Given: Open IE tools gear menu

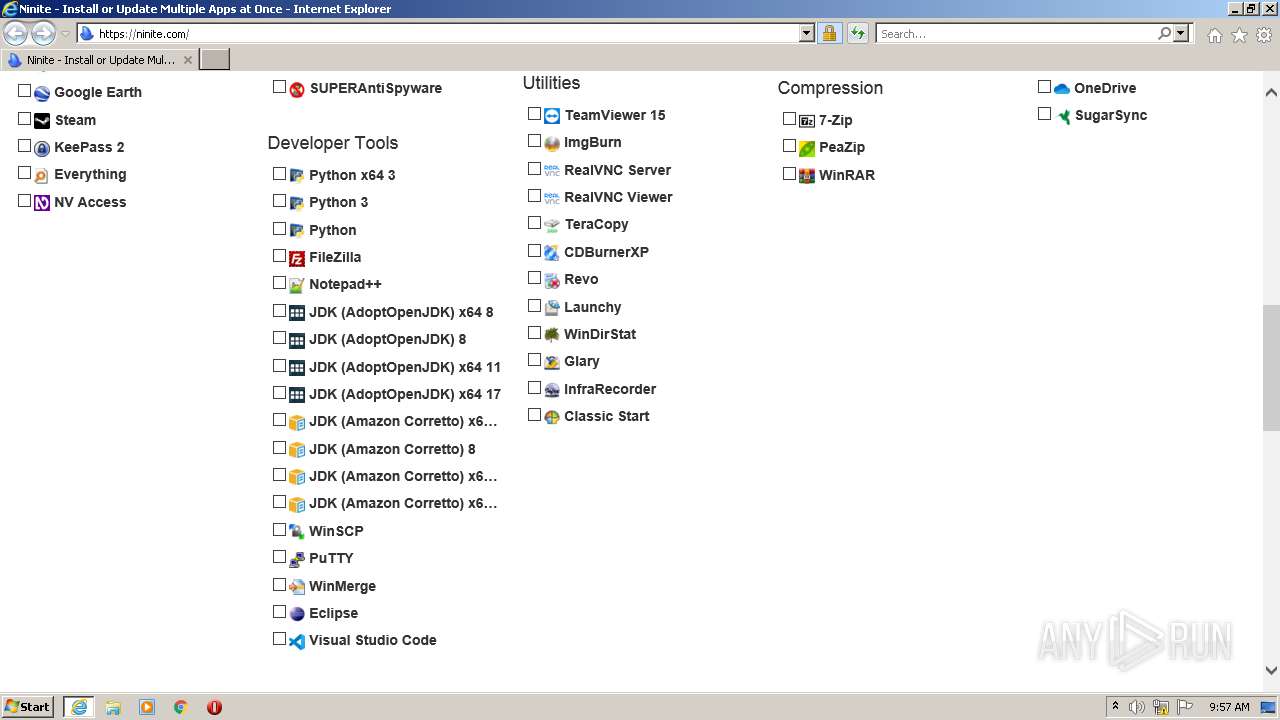Looking at the screenshot, I should (x=1264, y=35).
